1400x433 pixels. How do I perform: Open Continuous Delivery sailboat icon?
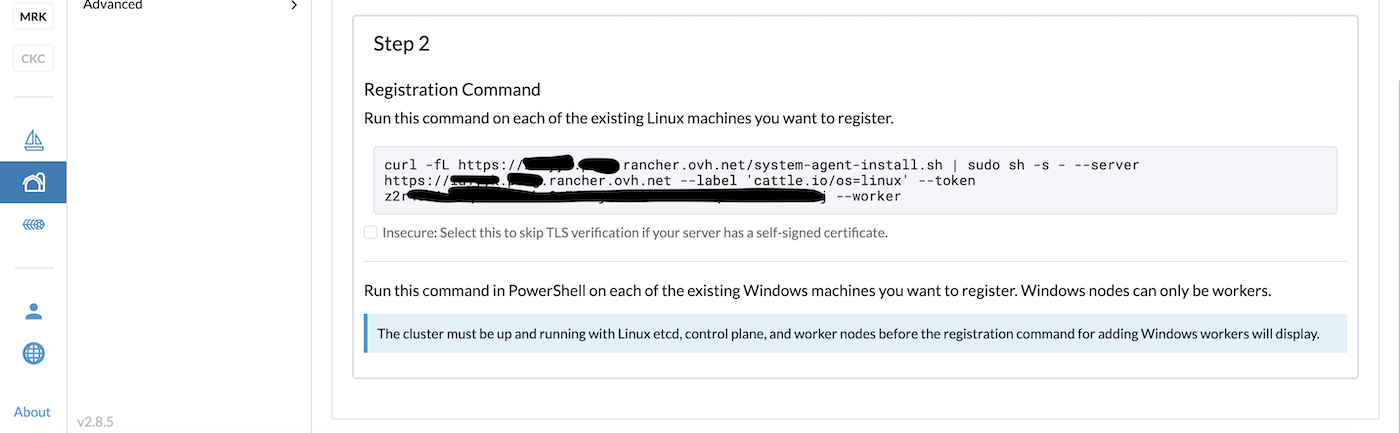click(33, 139)
